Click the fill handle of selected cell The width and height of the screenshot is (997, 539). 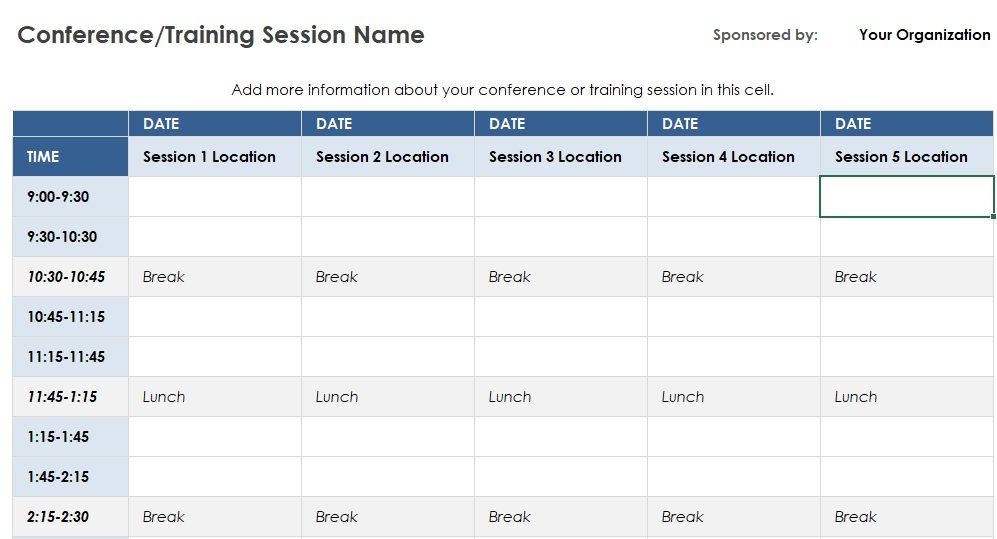pos(993,217)
